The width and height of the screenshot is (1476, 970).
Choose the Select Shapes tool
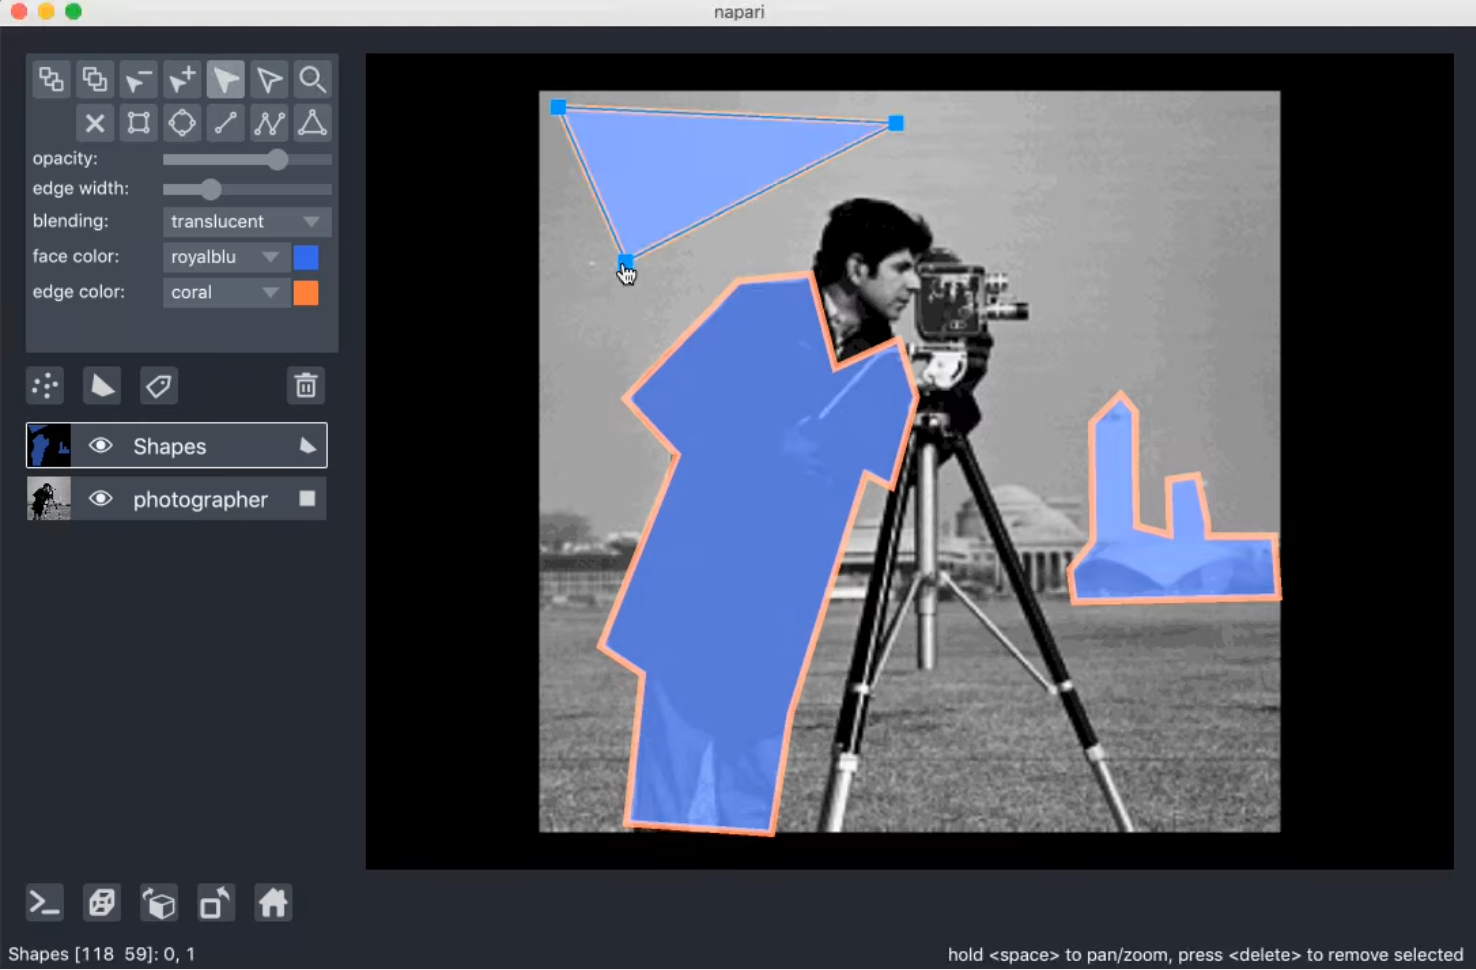pos(225,79)
